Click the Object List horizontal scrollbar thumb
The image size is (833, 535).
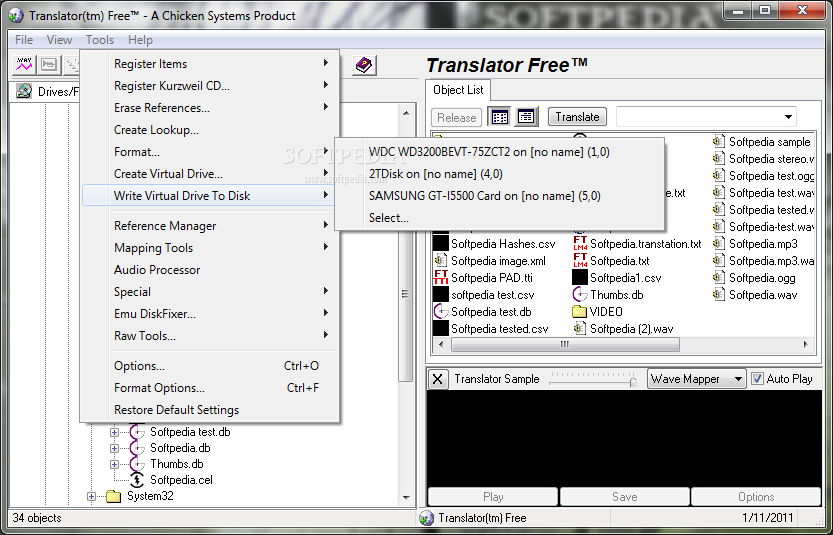[x=565, y=344]
